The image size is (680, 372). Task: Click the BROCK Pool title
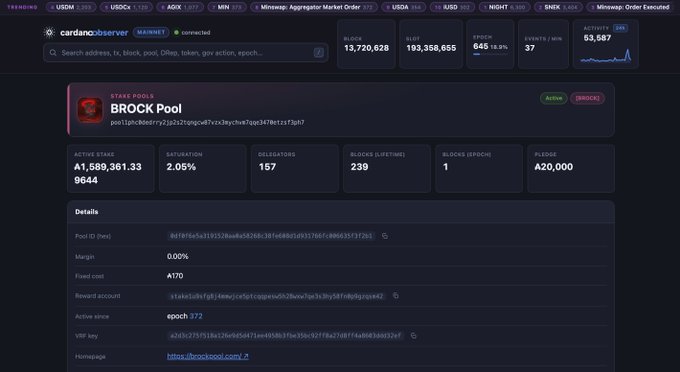click(x=146, y=109)
